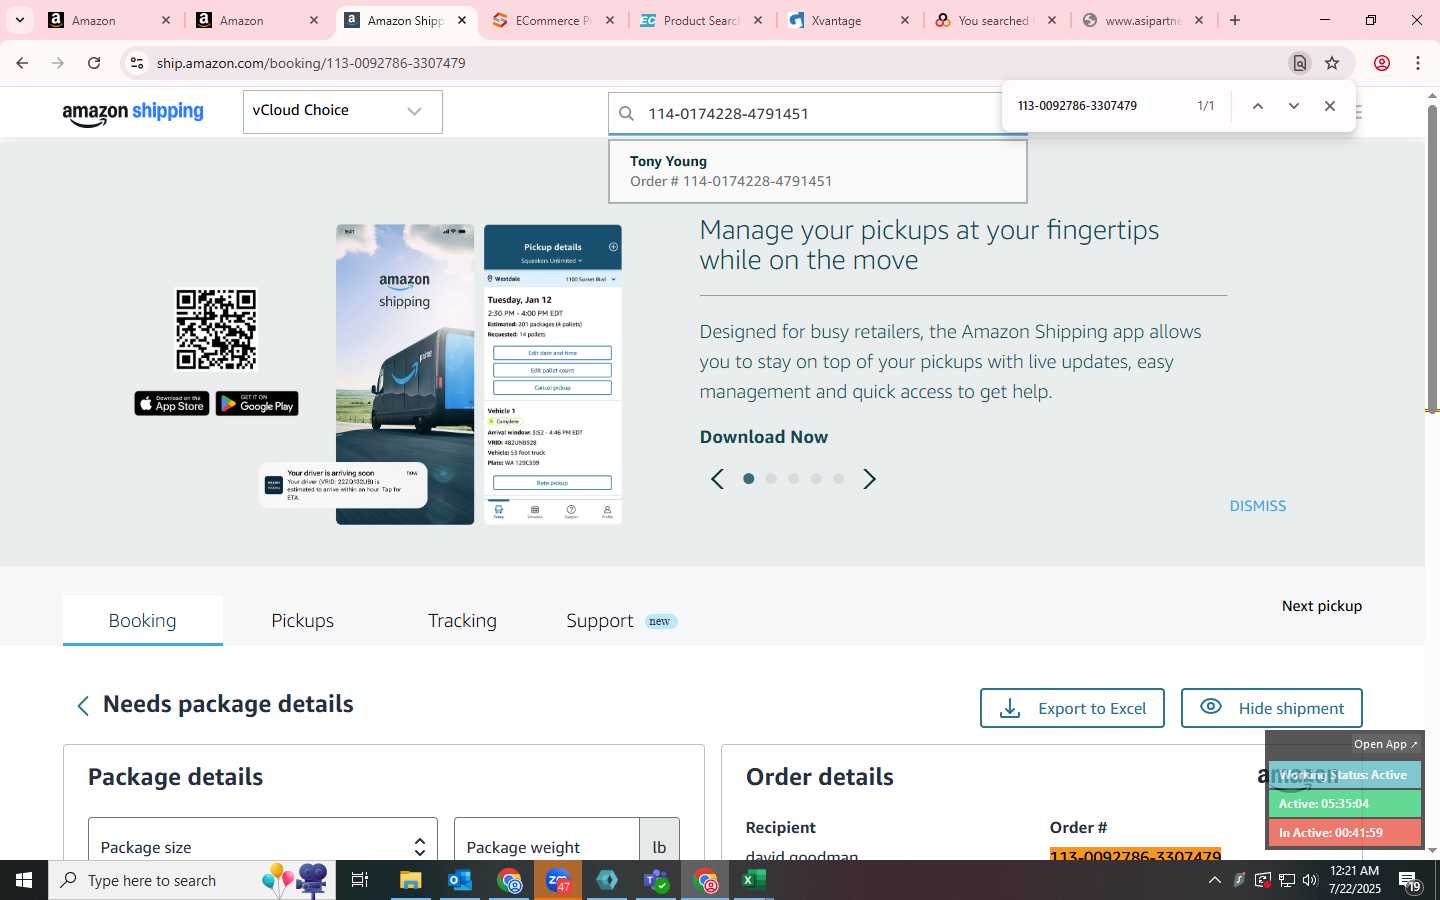Open the Booking tab
This screenshot has width=1440, height=900.
pyautogui.click(x=143, y=621)
